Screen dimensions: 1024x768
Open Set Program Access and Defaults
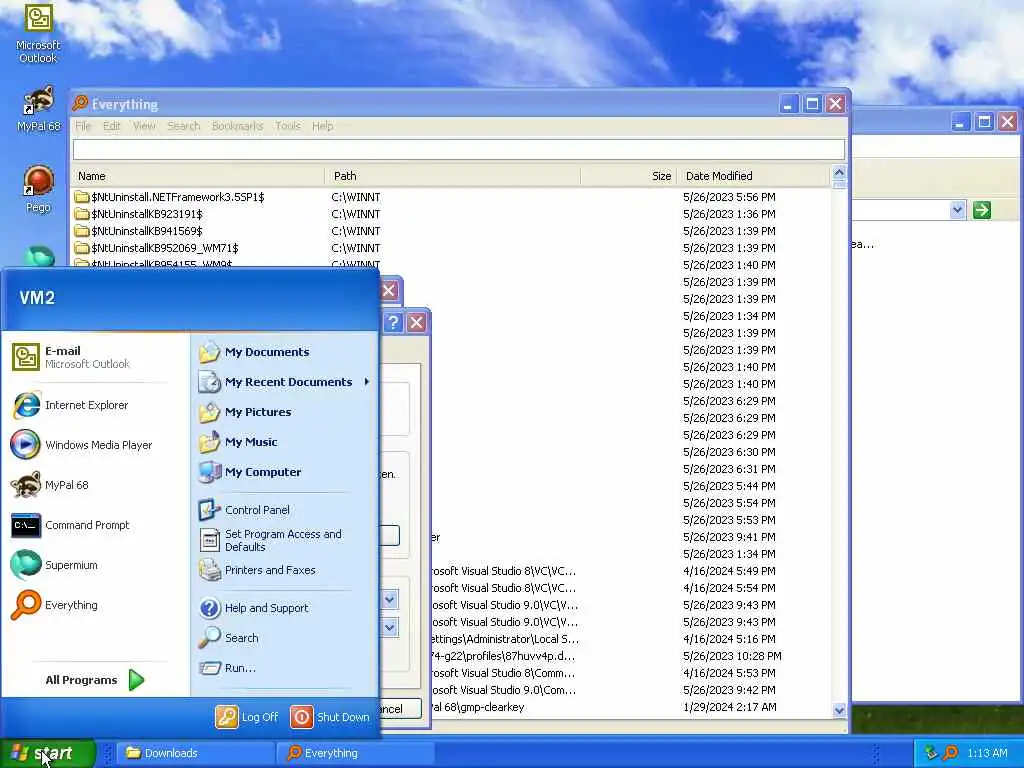[x=285, y=540]
